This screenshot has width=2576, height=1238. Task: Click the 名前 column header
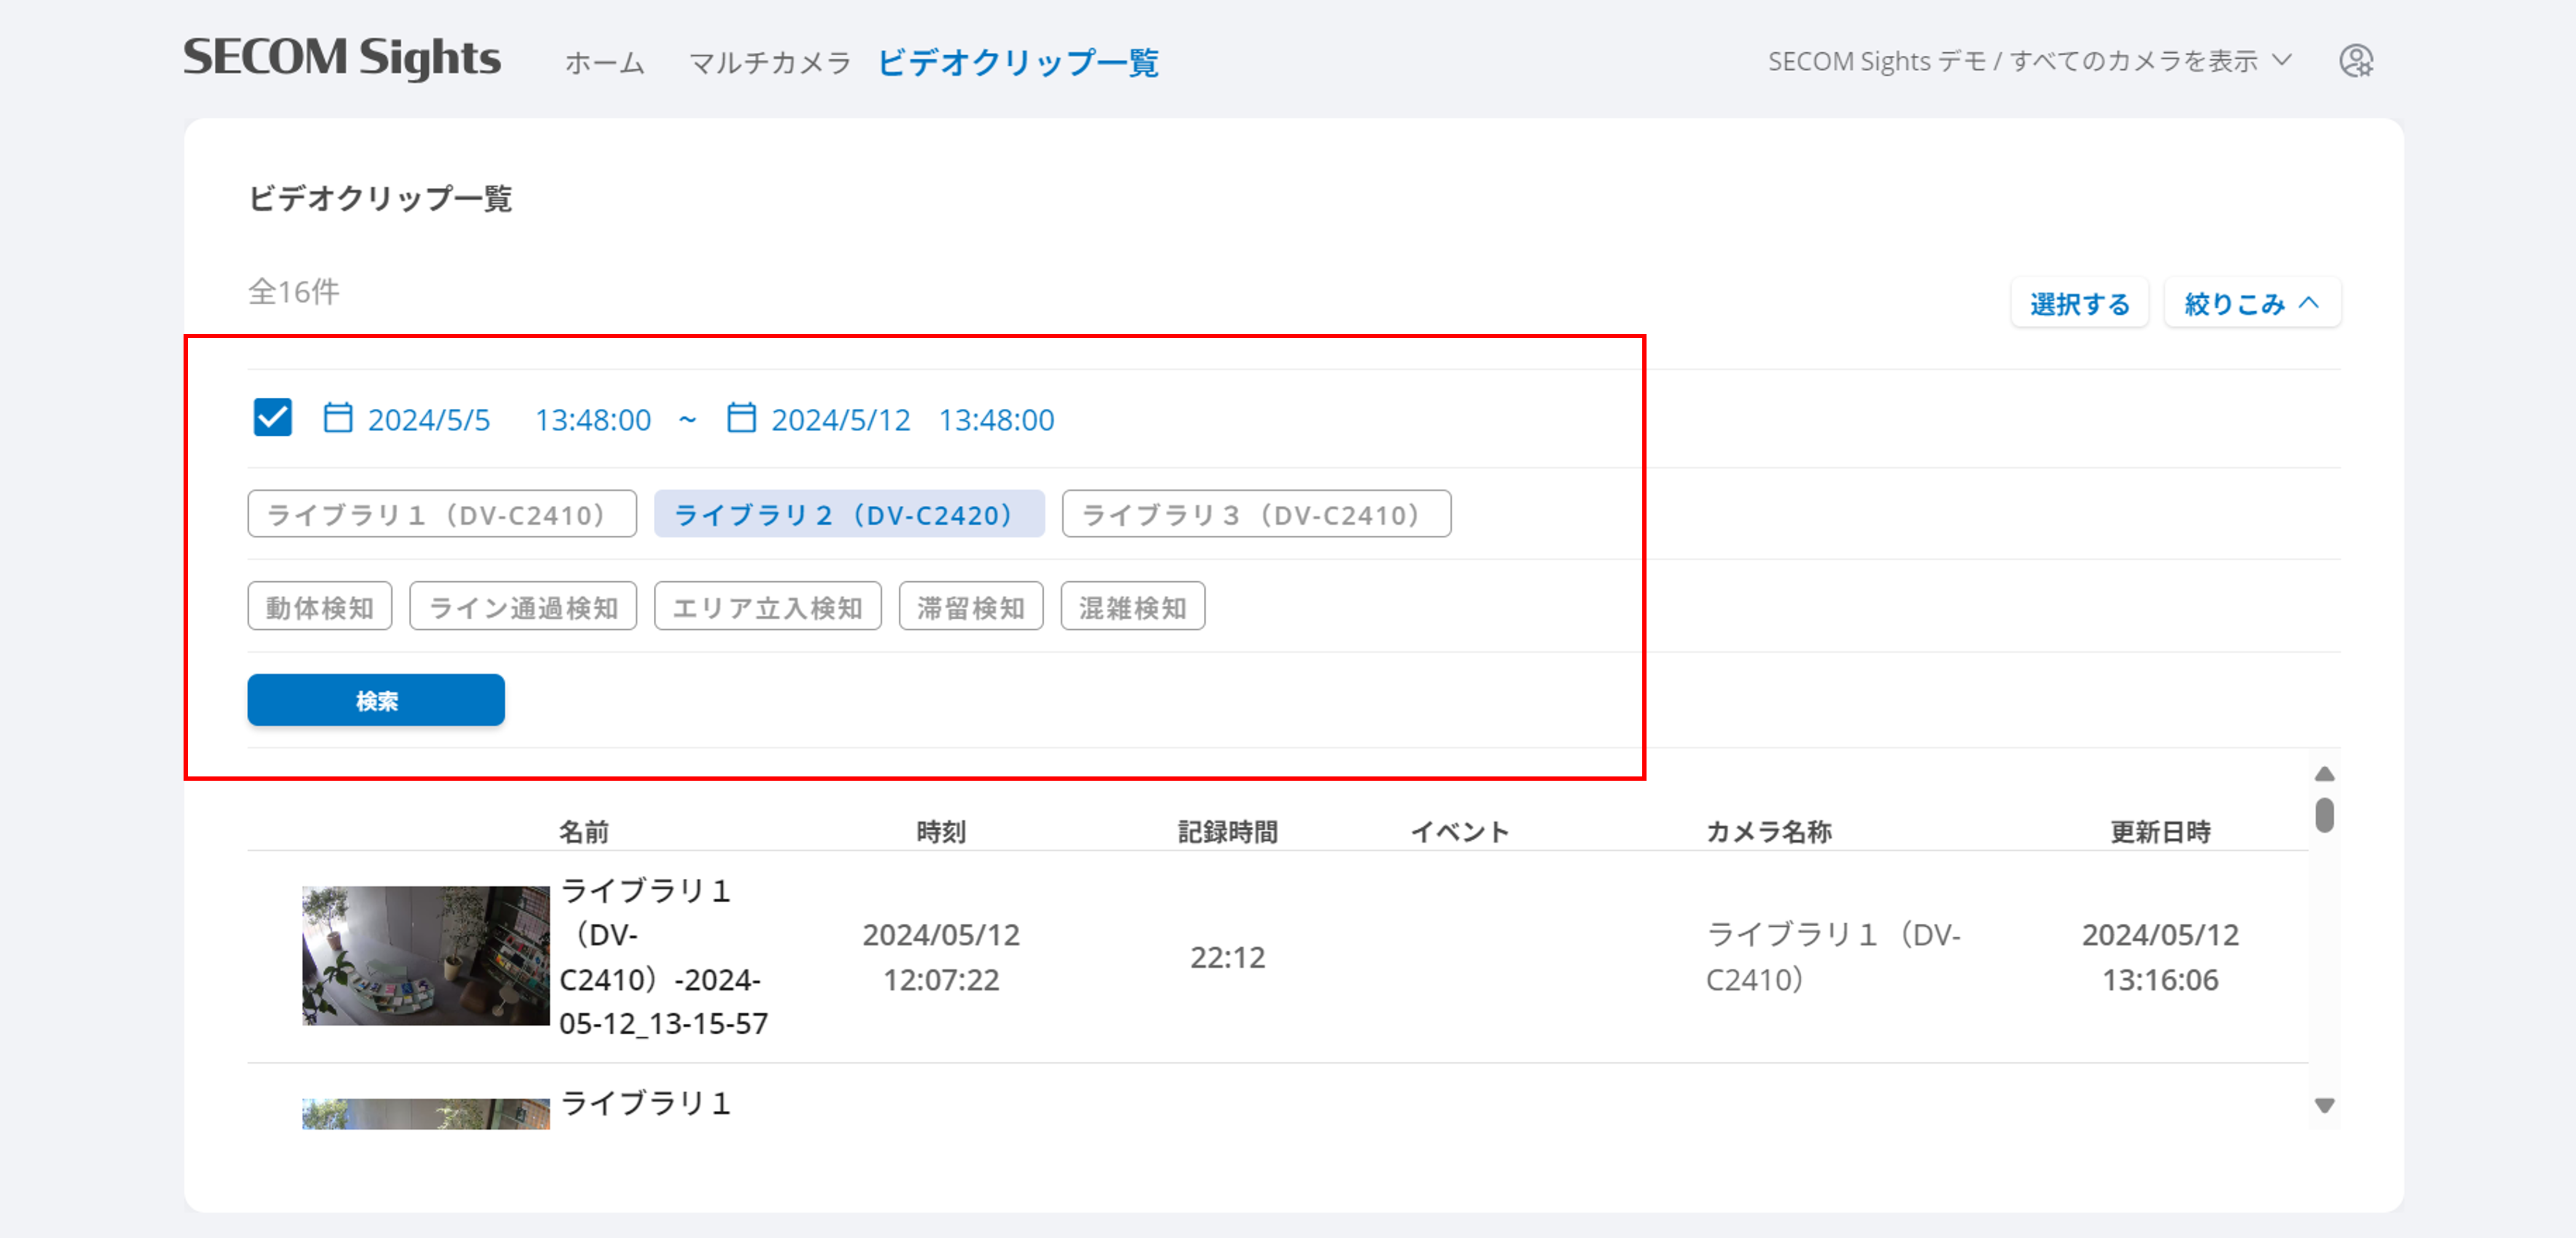584,831
